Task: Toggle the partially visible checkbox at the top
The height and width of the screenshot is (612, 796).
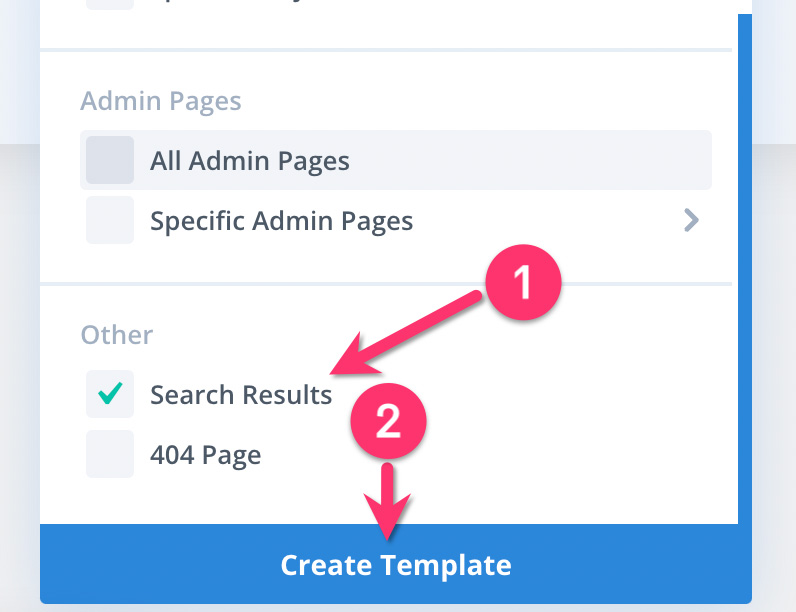Action: [110, 5]
